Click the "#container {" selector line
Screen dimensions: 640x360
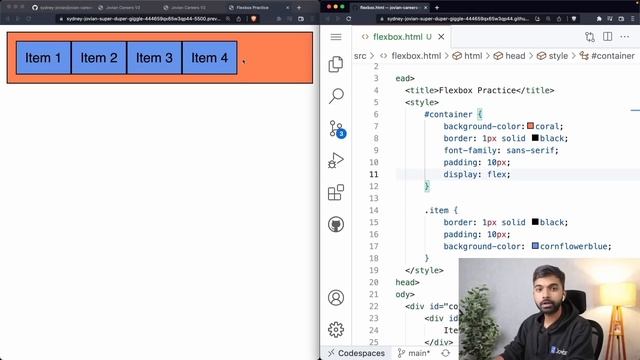coord(453,114)
